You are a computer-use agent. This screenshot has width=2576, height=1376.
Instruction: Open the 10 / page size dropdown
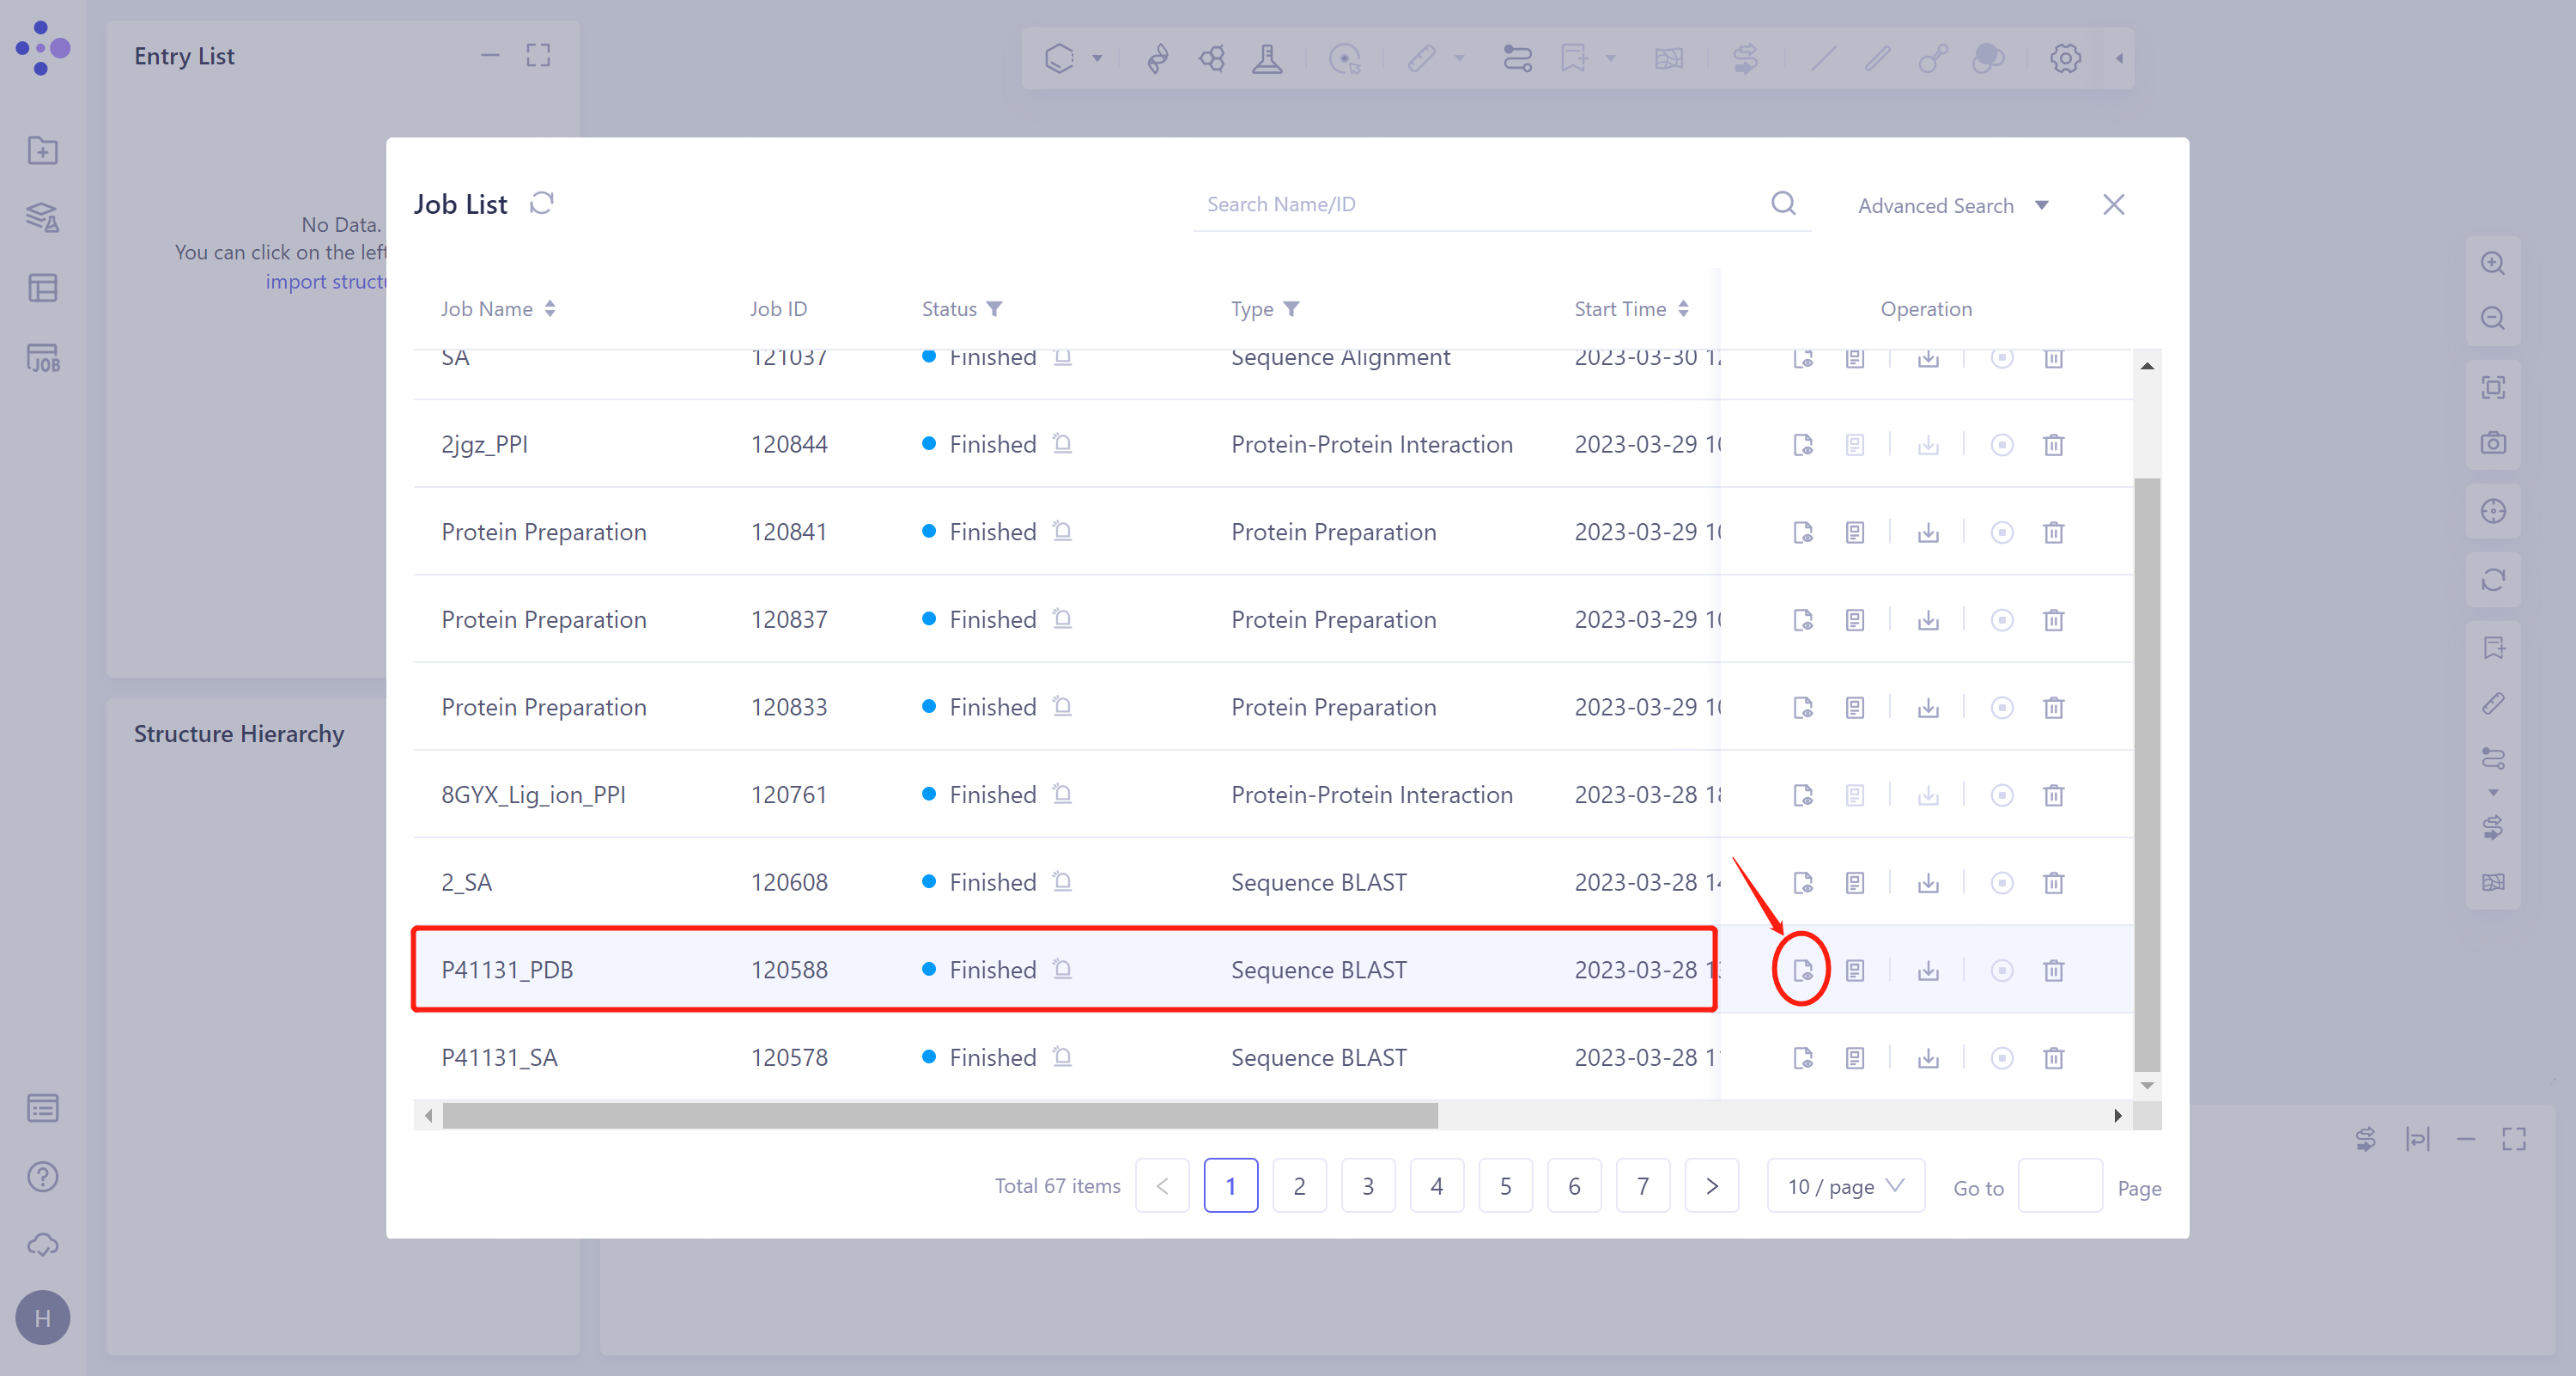[1845, 1186]
